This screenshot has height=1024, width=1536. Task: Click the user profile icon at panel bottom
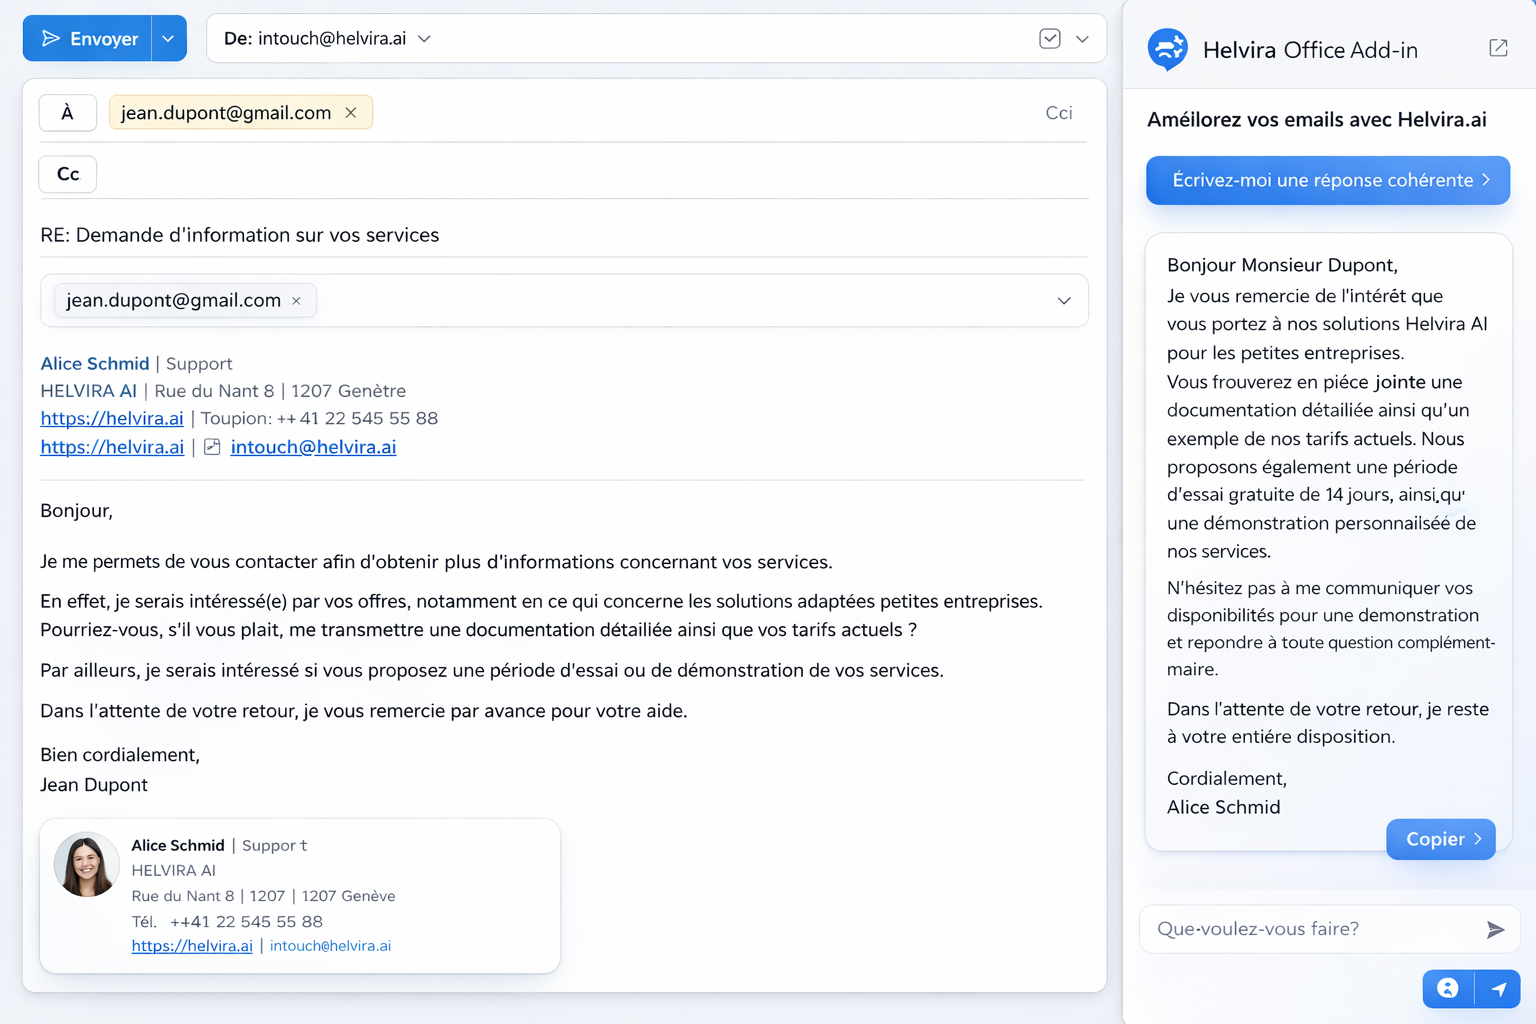click(x=1447, y=988)
